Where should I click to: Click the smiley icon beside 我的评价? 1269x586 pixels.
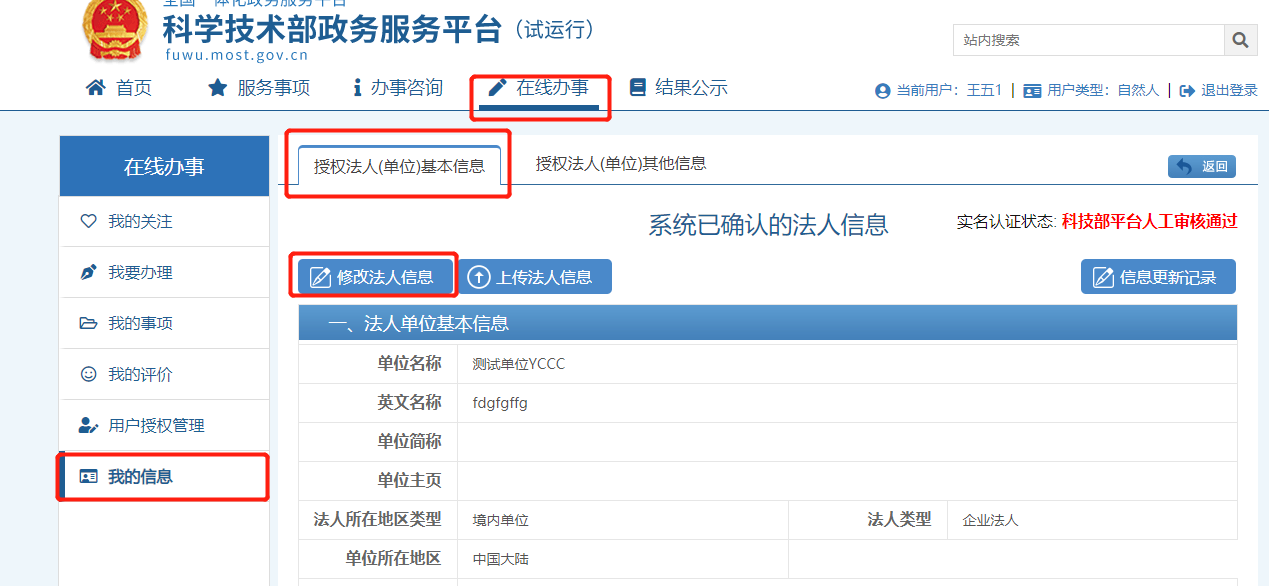(88, 374)
